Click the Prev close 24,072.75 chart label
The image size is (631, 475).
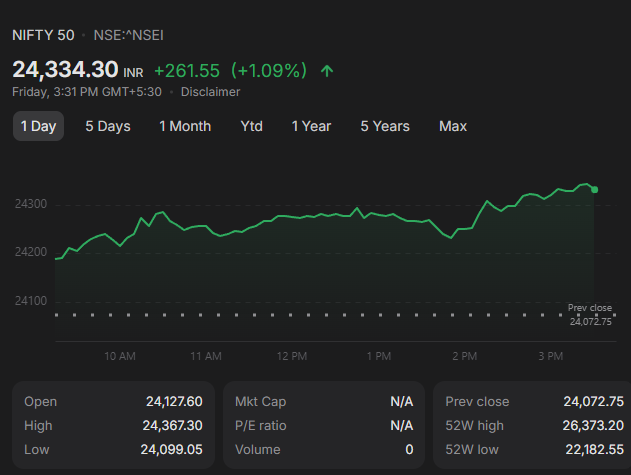tap(590, 315)
